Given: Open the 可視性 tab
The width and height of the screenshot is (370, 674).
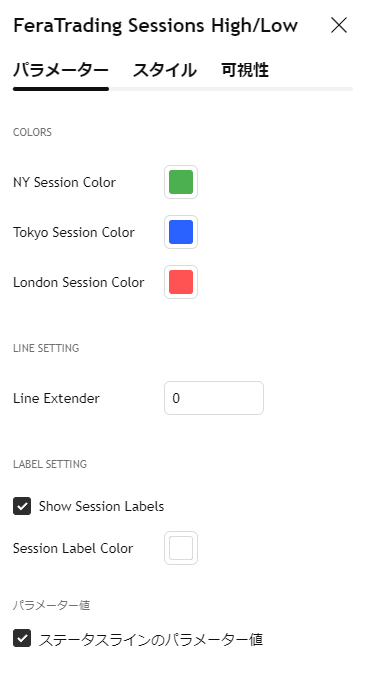Looking at the screenshot, I should click(x=245, y=70).
